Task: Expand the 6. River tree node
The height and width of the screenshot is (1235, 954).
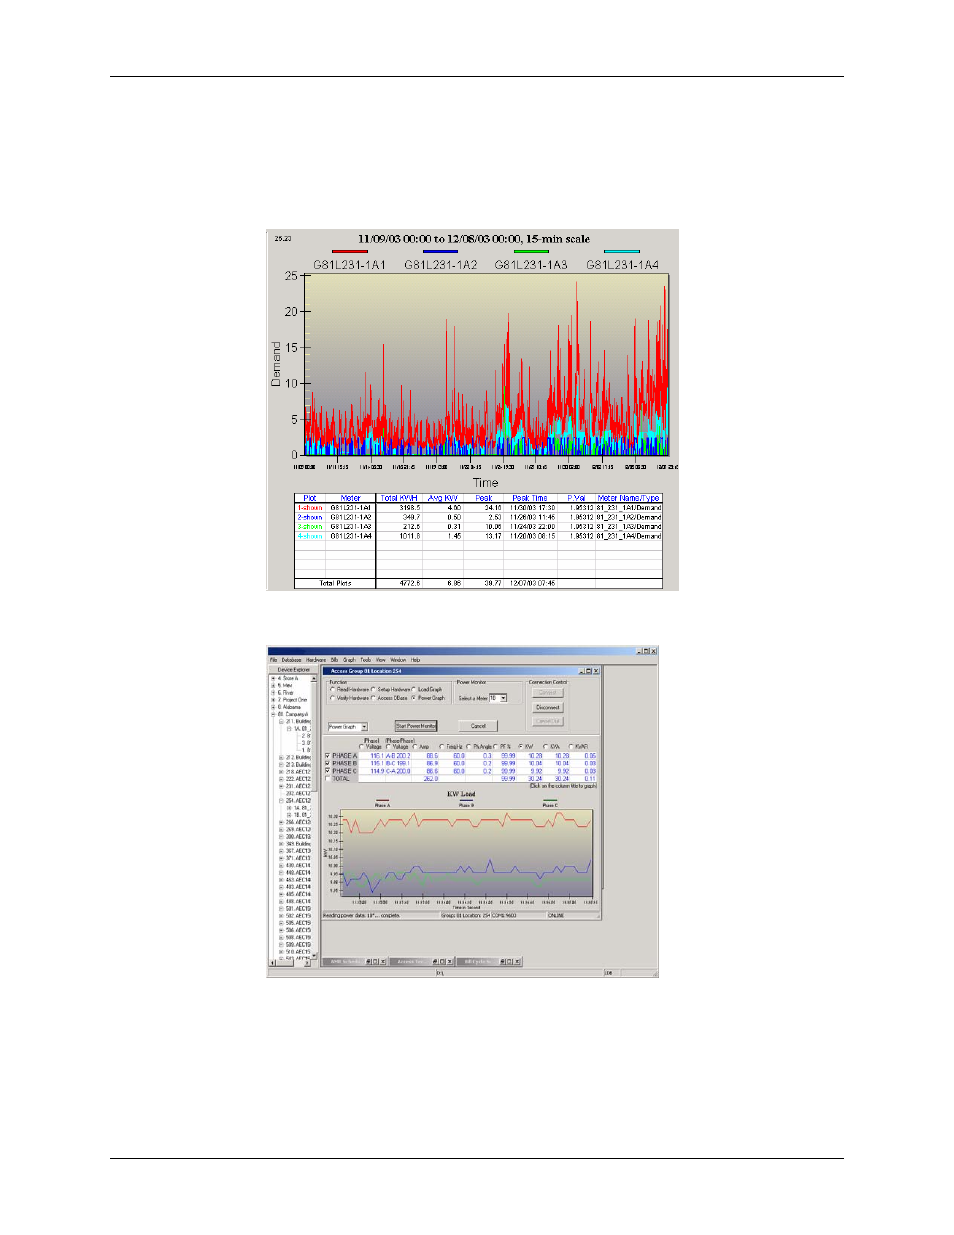Action: point(273,692)
